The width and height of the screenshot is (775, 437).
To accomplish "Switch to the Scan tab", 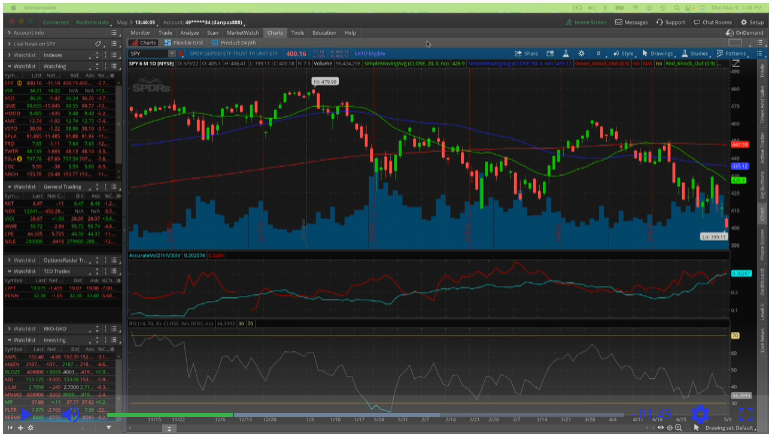I will (213, 33).
